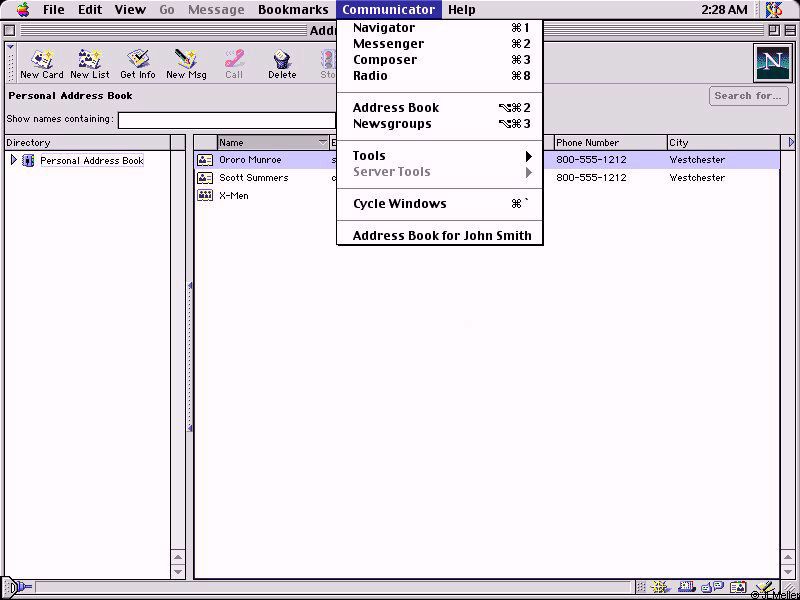Click the Name column sort arrow
Image resolution: width=800 pixels, height=600 pixels.
pyautogui.click(x=322, y=142)
